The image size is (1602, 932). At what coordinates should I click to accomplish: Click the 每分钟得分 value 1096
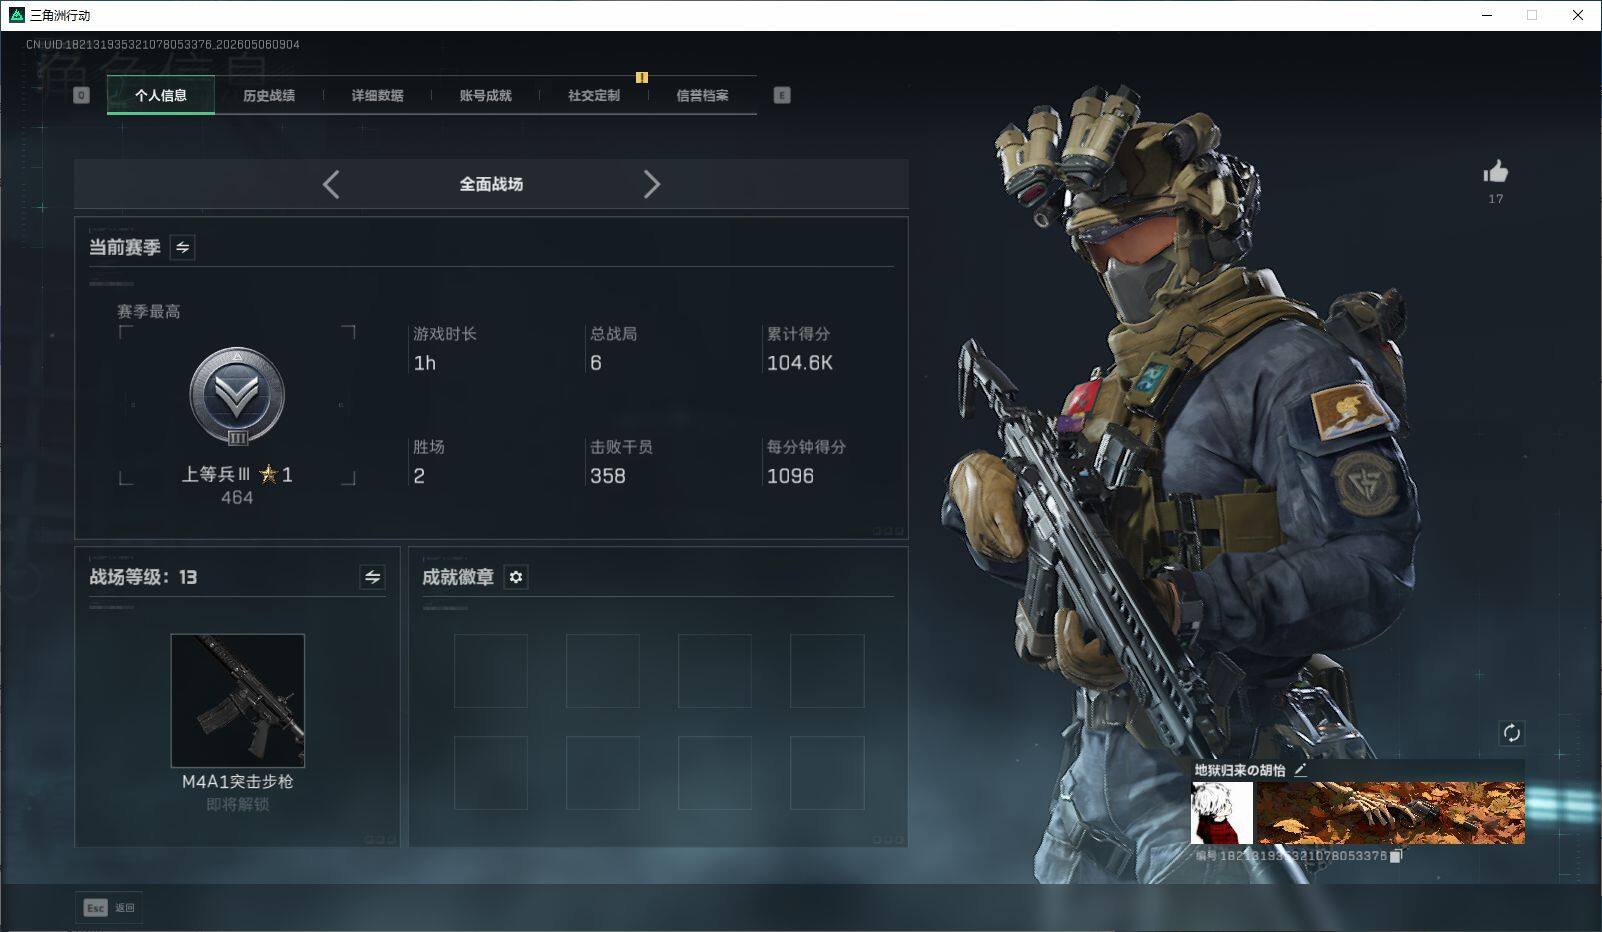pyautogui.click(x=790, y=476)
